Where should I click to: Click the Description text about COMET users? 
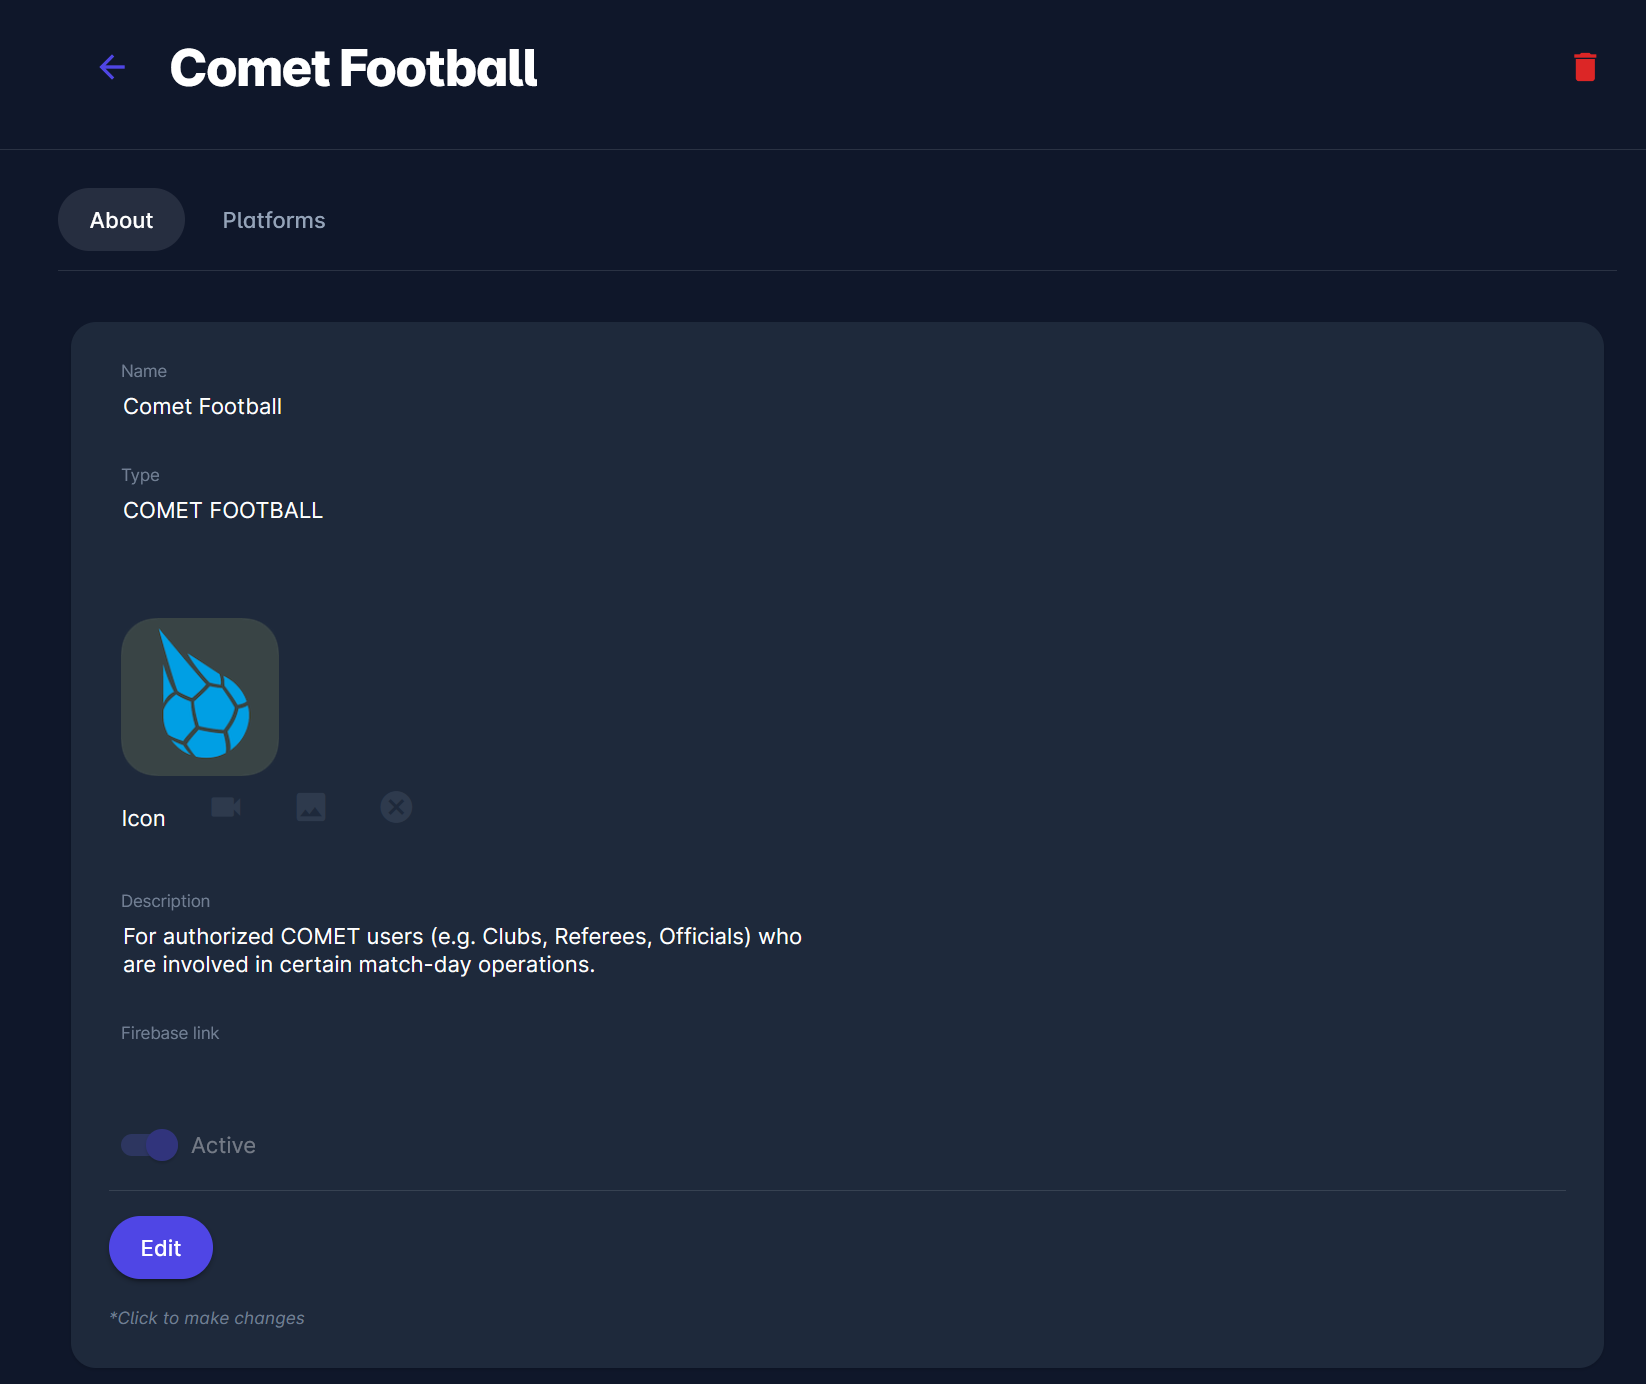pos(462,950)
